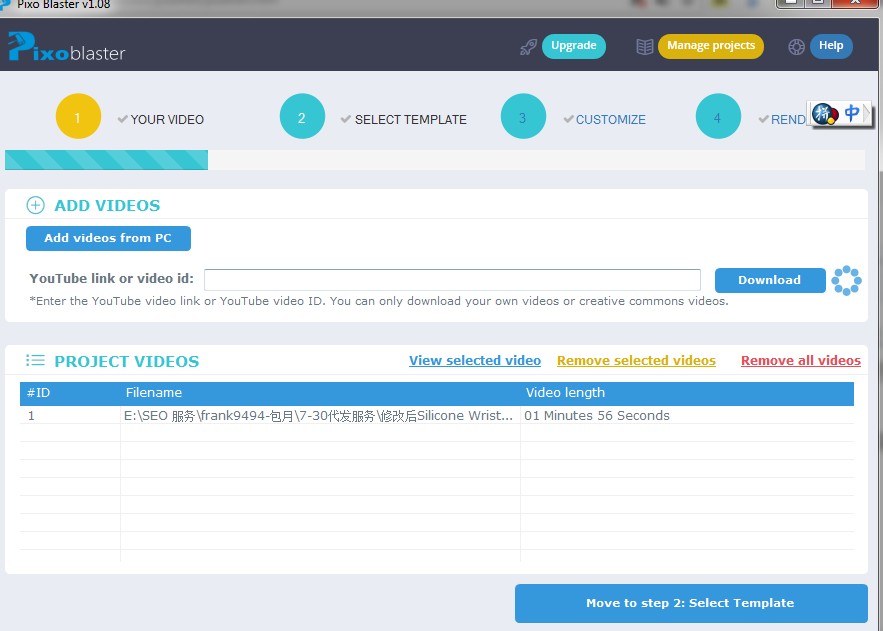Select the YOUR VIDEO step label

(x=167, y=119)
